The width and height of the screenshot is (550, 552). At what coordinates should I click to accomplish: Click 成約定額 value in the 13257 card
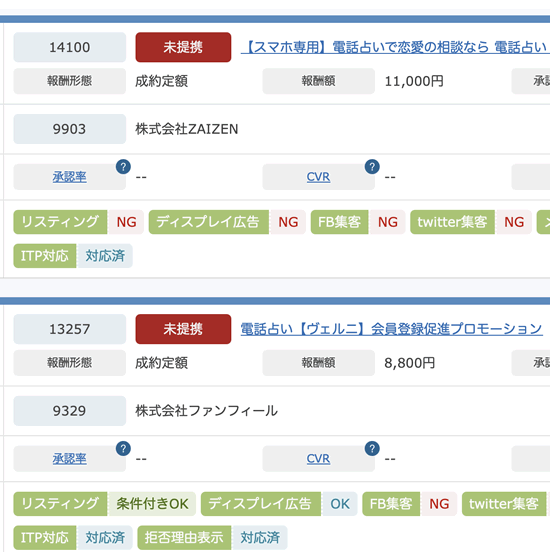point(162,363)
